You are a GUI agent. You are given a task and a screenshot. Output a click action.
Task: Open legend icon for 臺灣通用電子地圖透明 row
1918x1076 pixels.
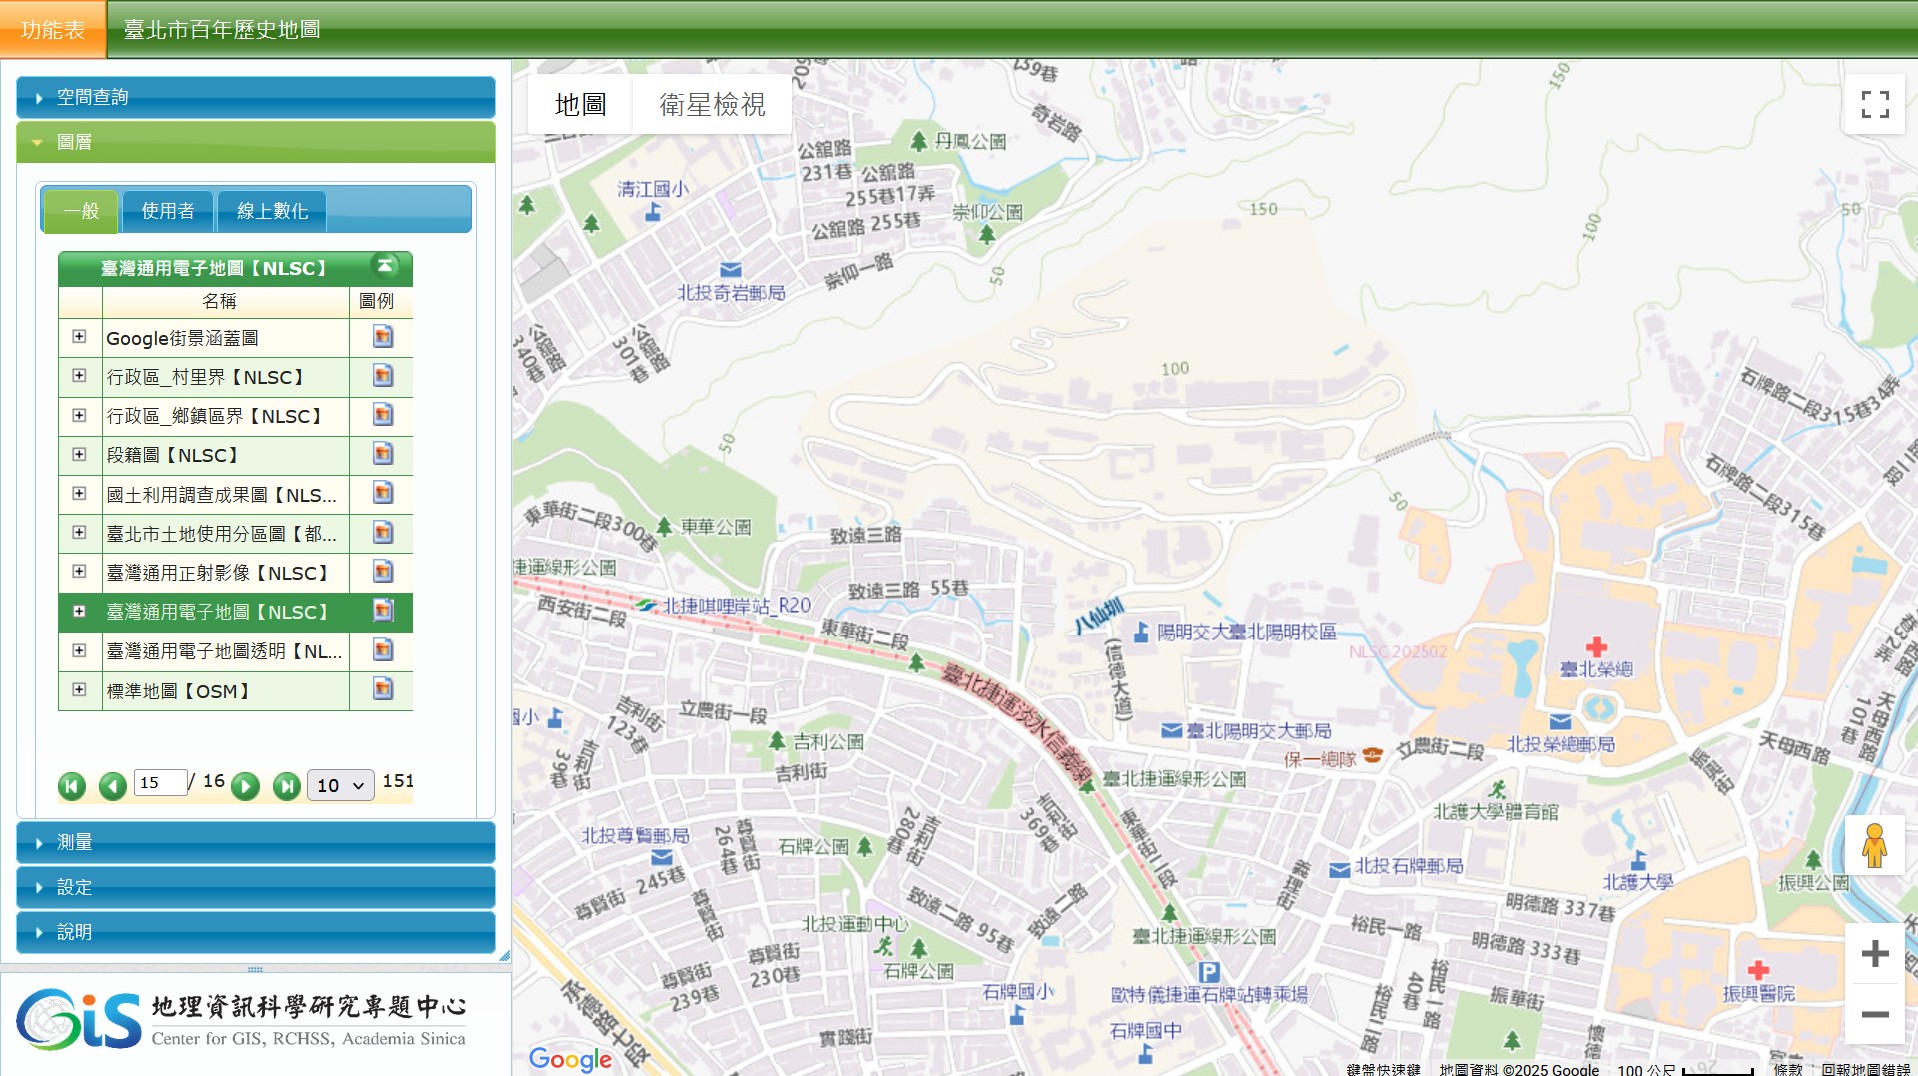[x=382, y=650]
